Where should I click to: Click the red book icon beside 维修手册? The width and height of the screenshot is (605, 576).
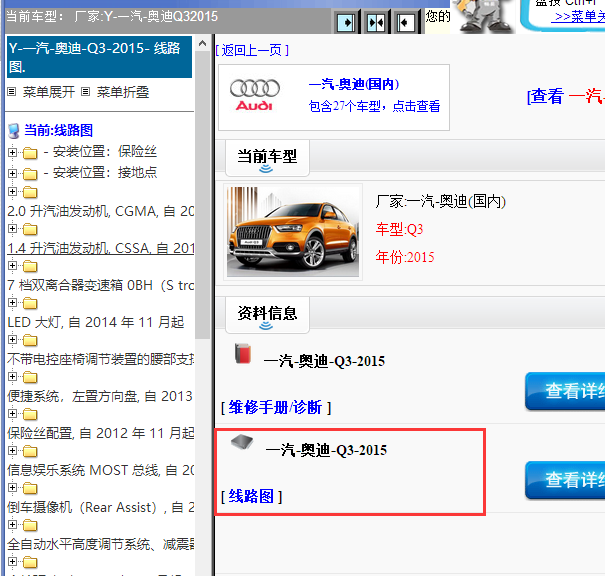(x=243, y=353)
